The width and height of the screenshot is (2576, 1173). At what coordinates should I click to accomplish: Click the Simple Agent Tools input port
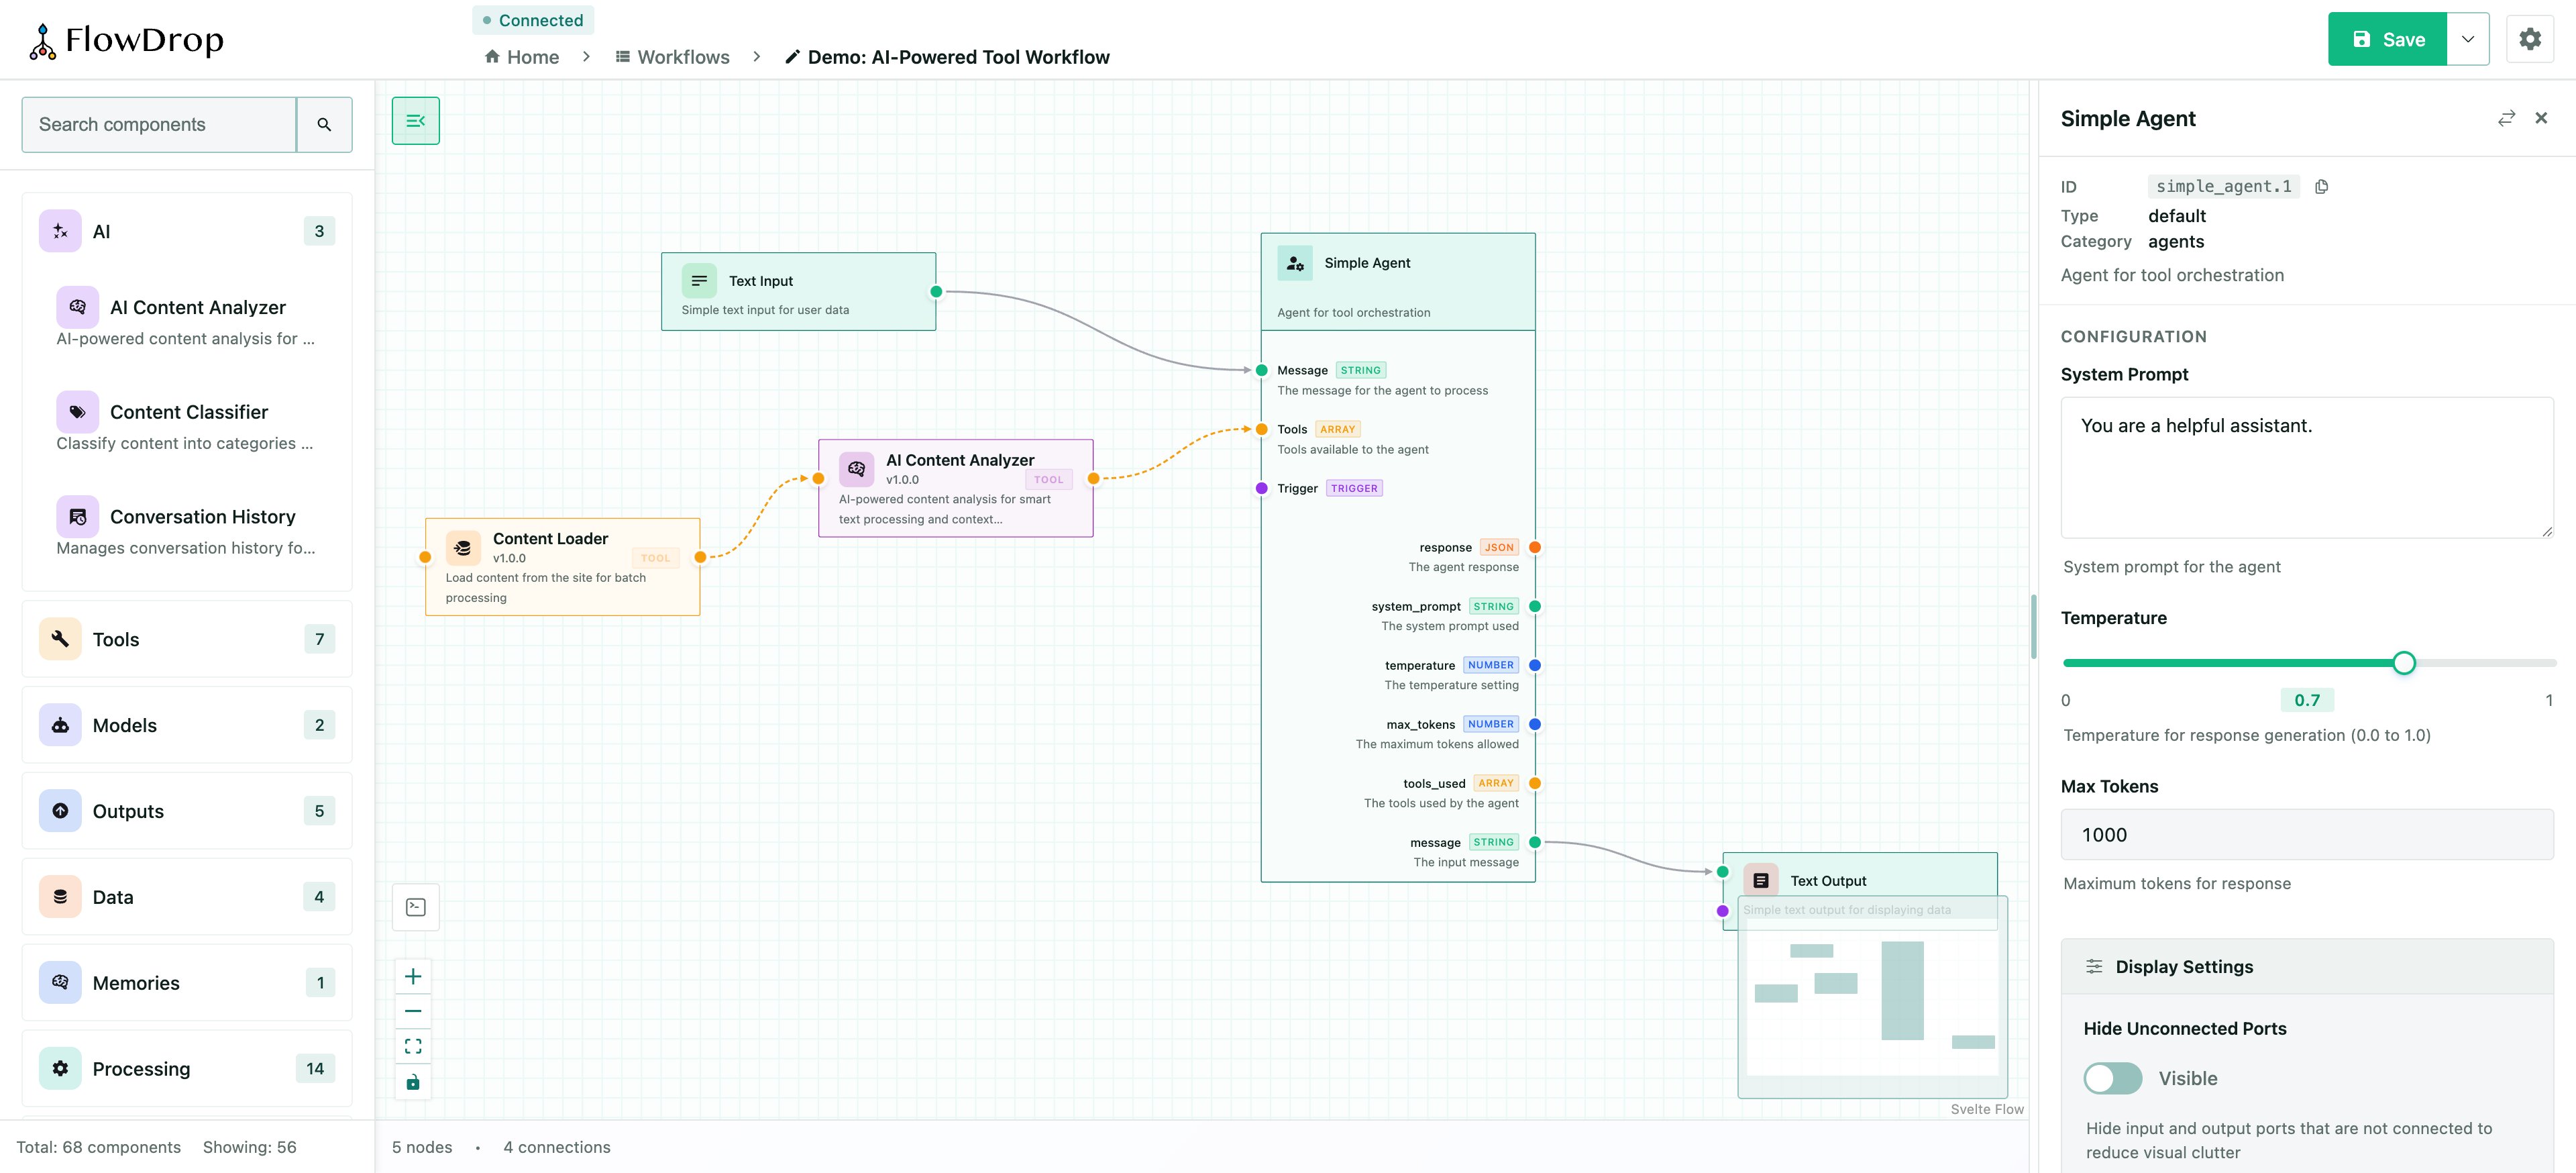[1262, 429]
